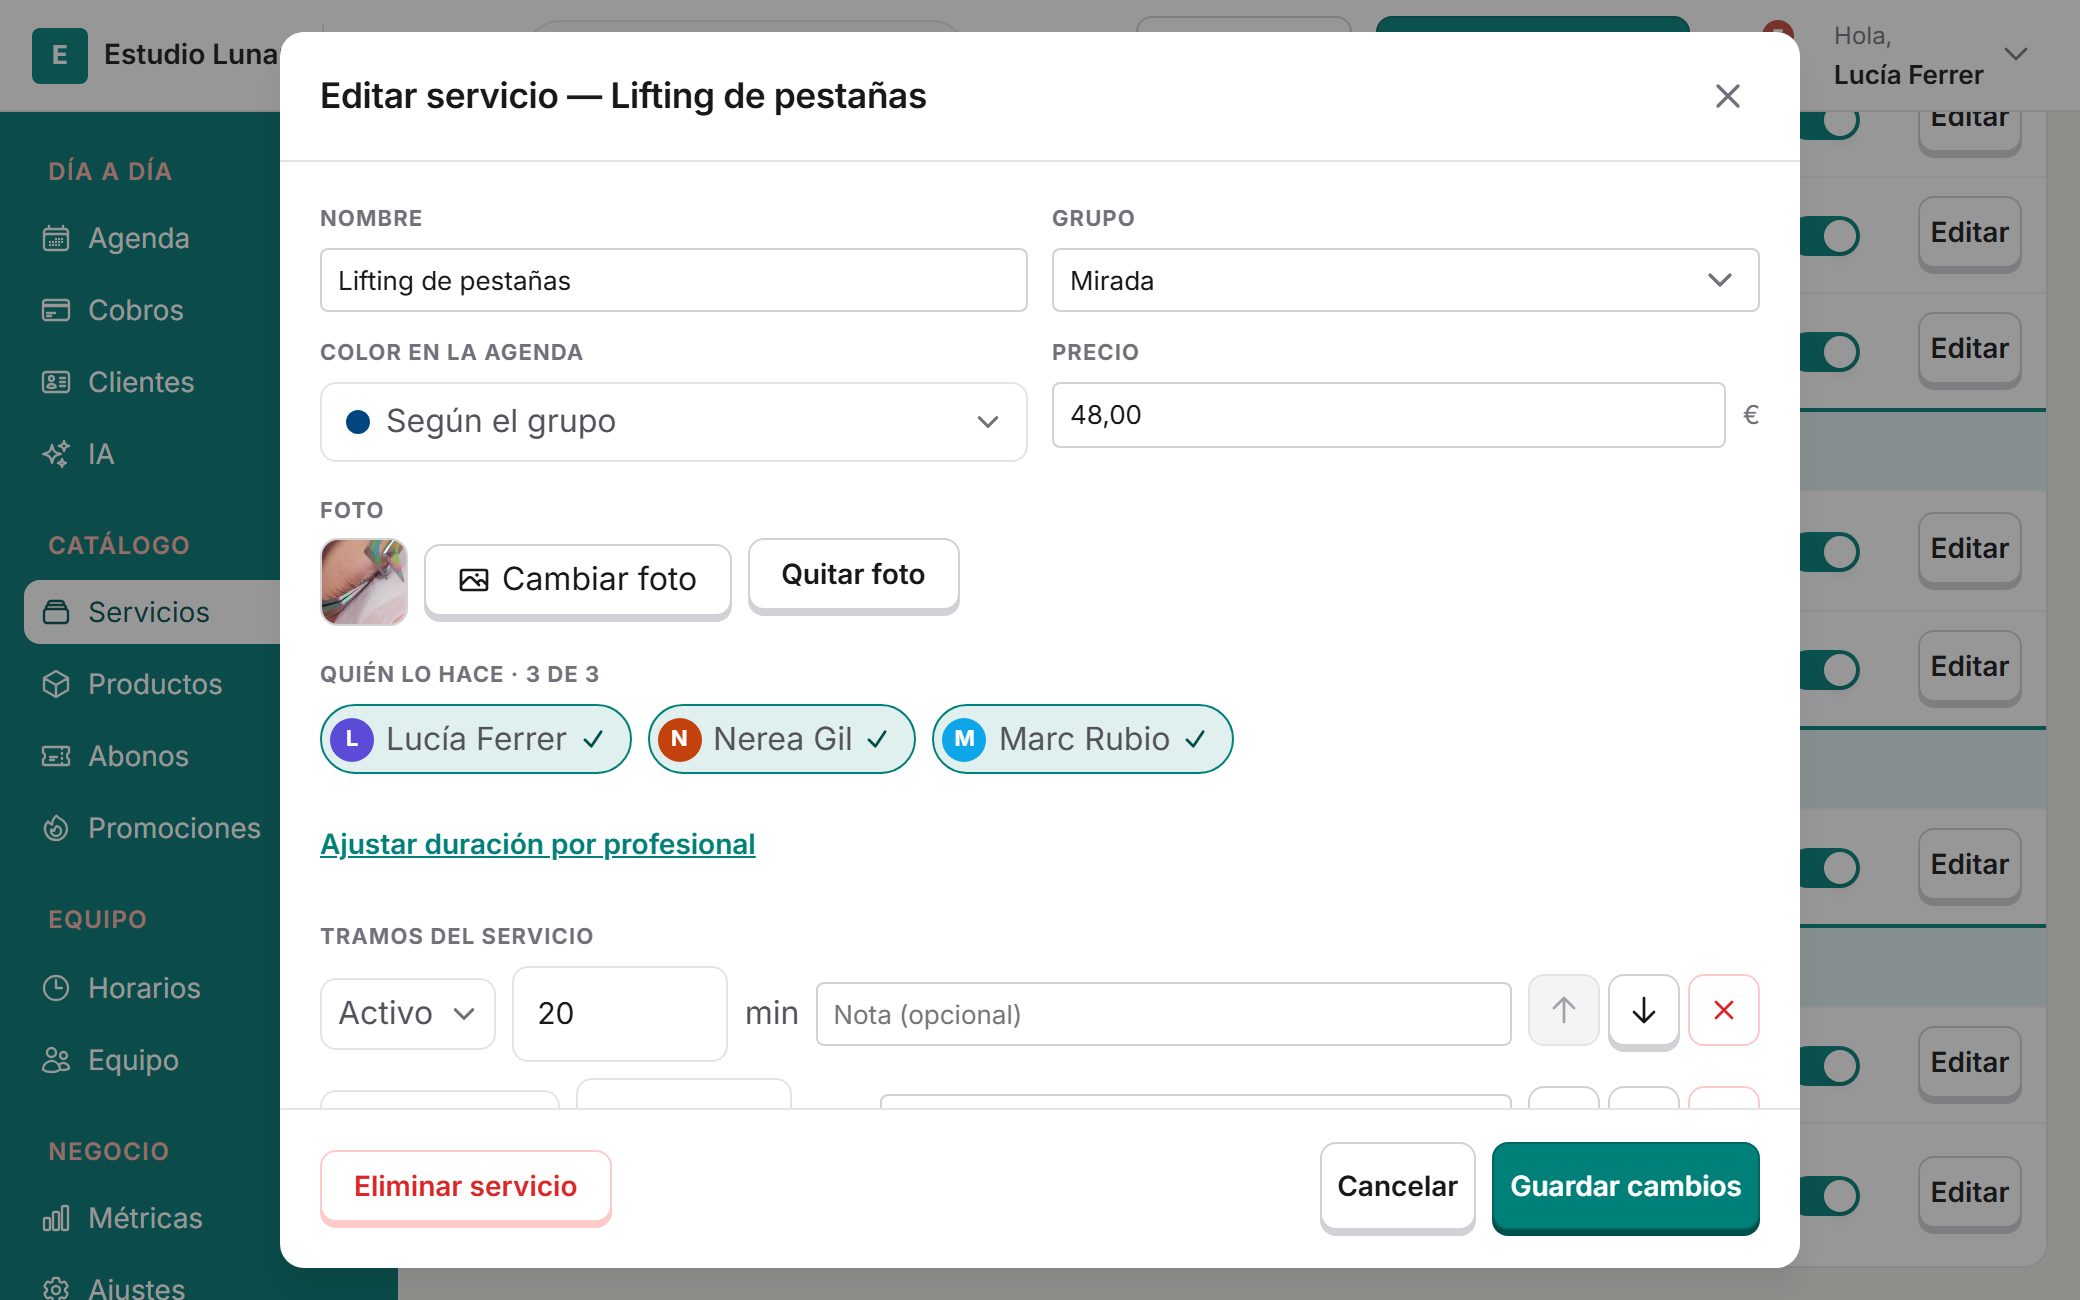Viewport: 2080px width, 1300px height.
Task: Open the Activo tramo type dropdown
Action: click(x=407, y=1013)
